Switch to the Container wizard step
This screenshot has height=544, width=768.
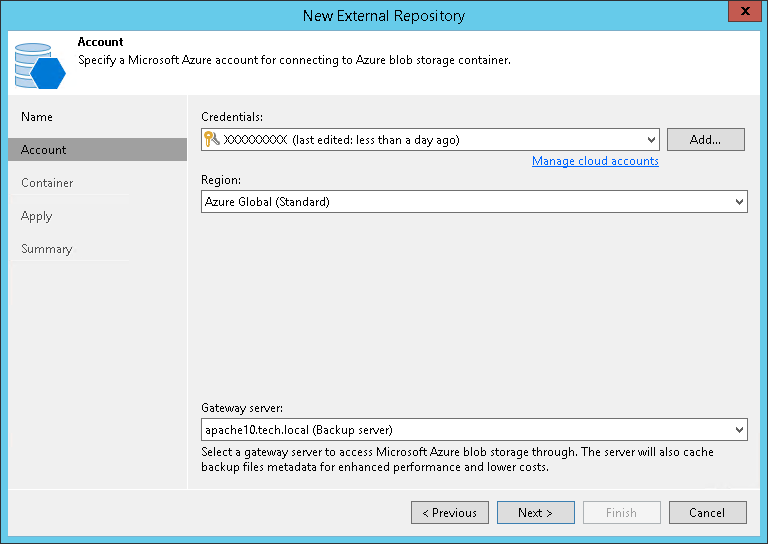pyautogui.click(x=47, y=183)
